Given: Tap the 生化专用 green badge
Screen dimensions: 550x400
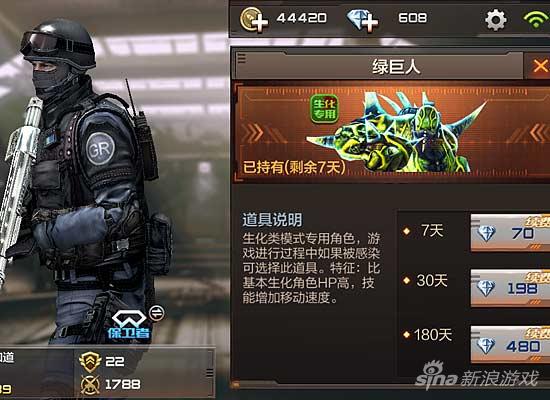Looking at the screenshot, I should [324, 109].
